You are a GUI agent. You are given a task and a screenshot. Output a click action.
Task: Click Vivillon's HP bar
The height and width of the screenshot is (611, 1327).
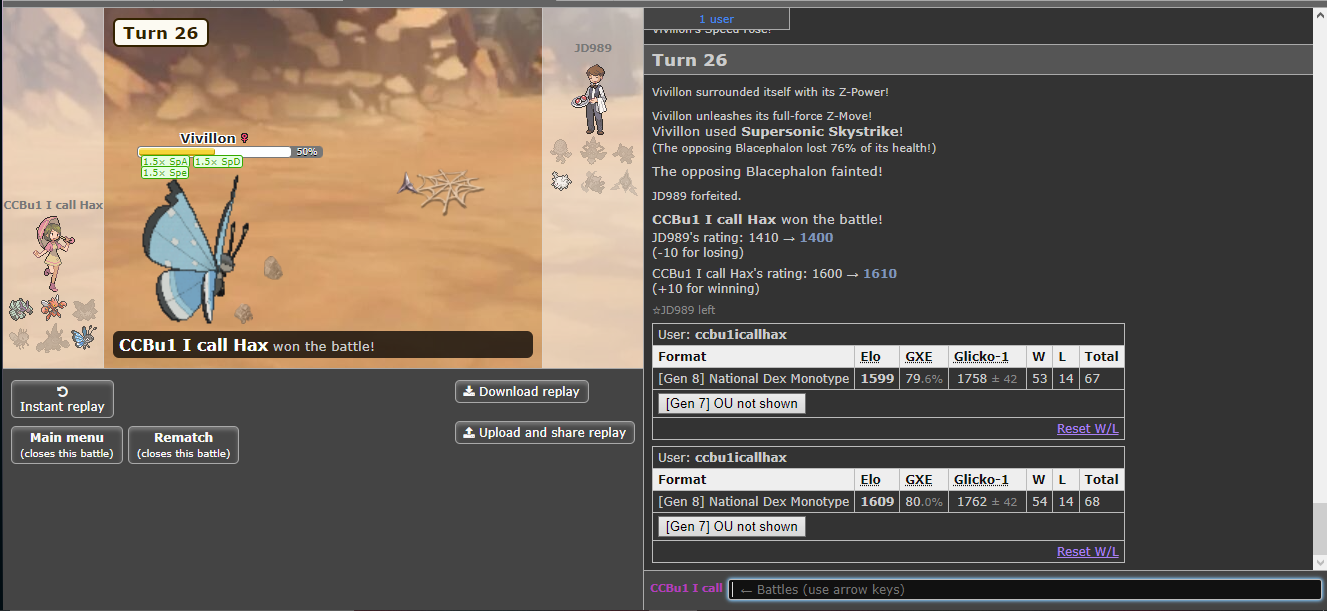click(x=214, y=152)
